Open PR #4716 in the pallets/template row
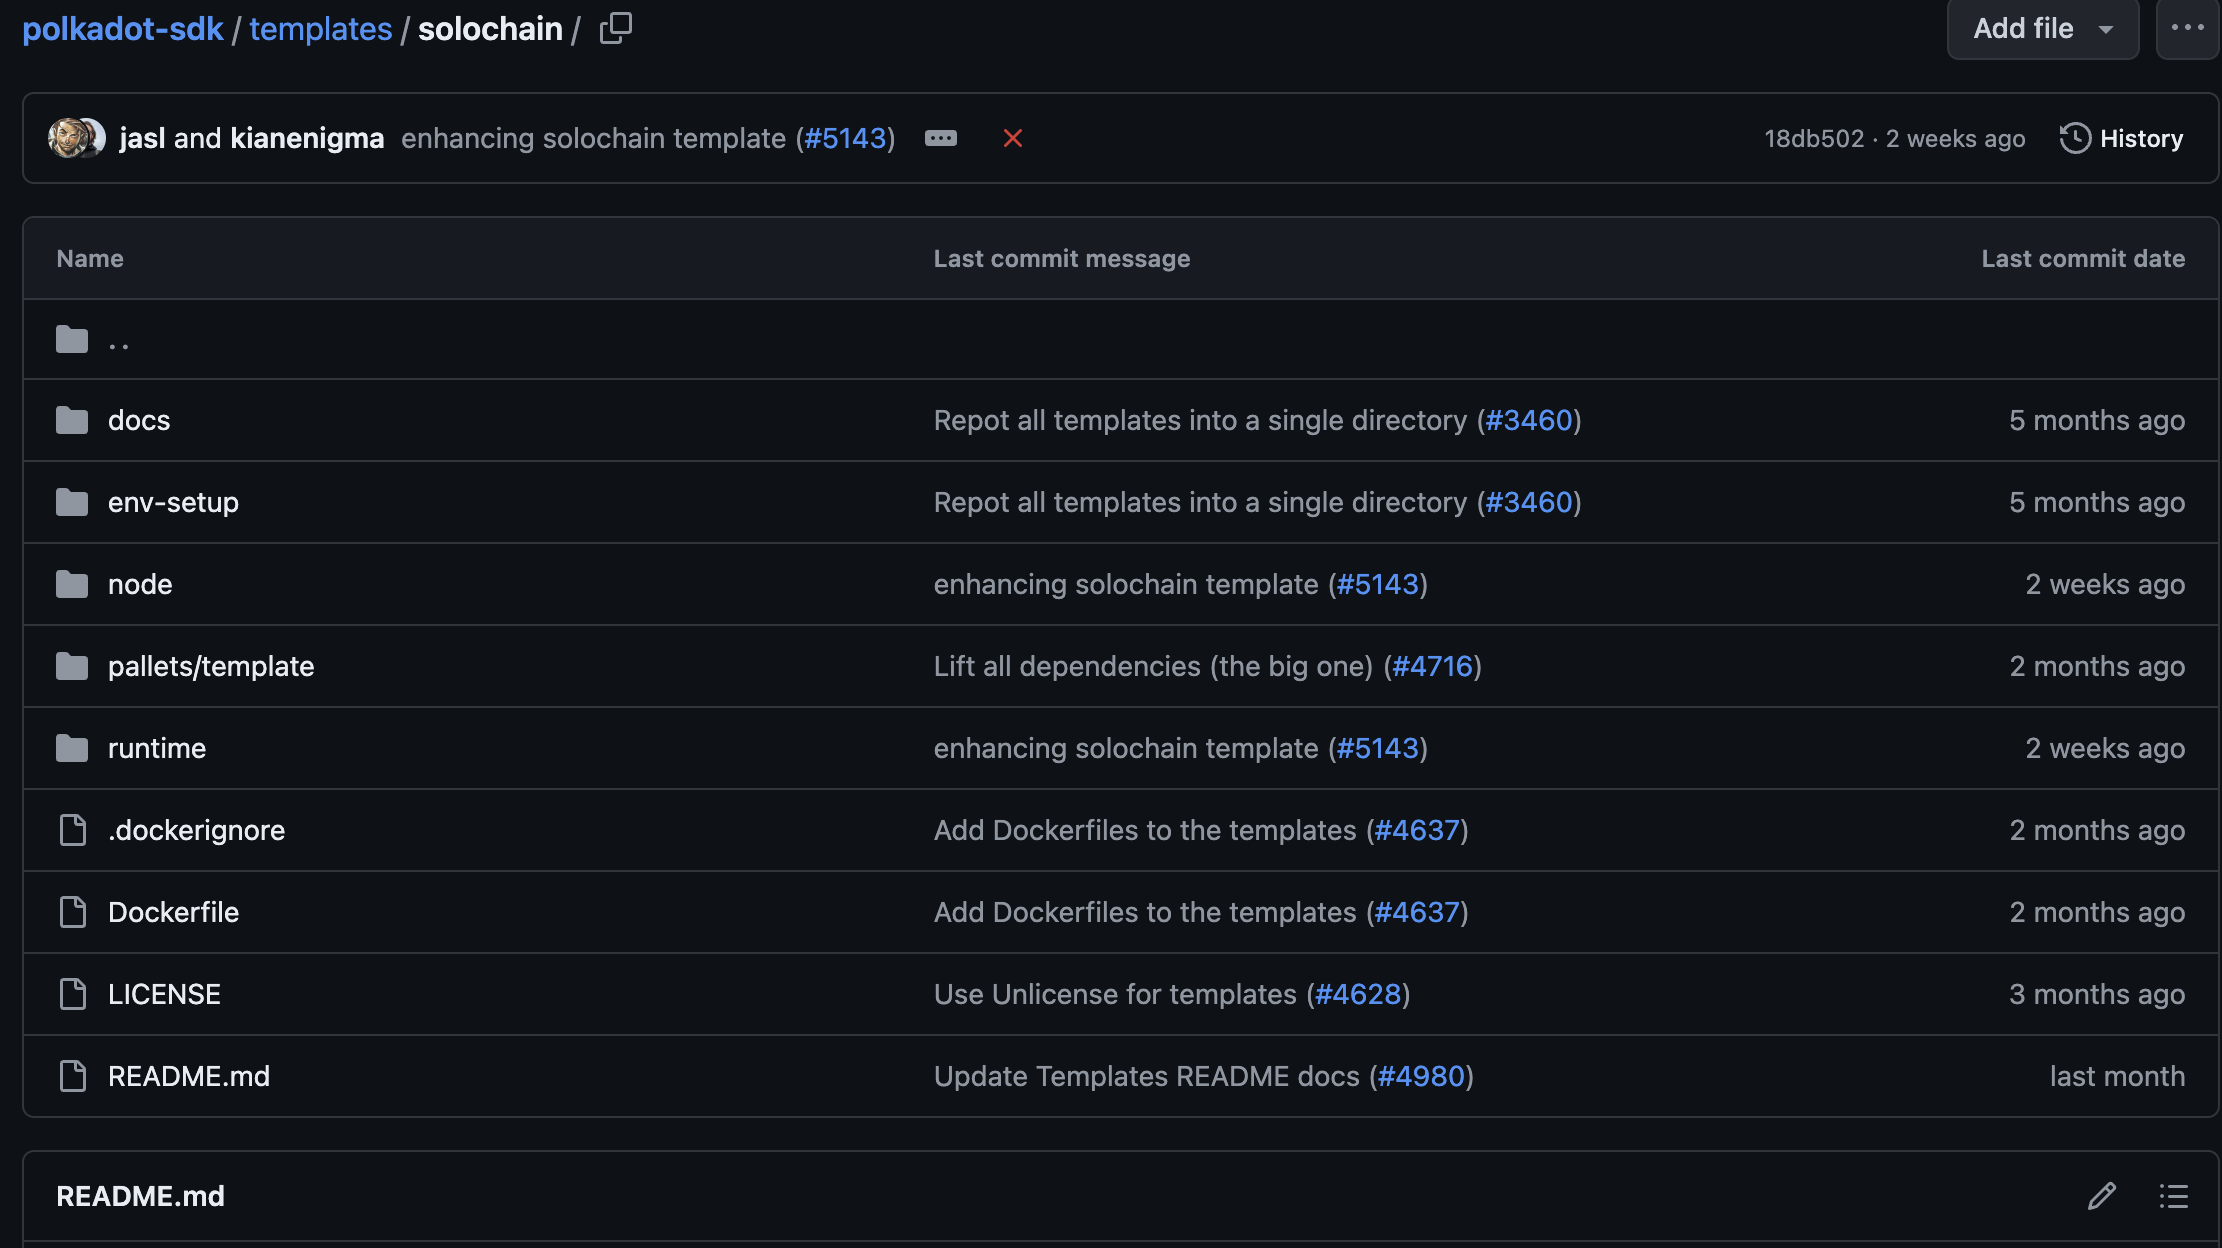 (1433, 666)
